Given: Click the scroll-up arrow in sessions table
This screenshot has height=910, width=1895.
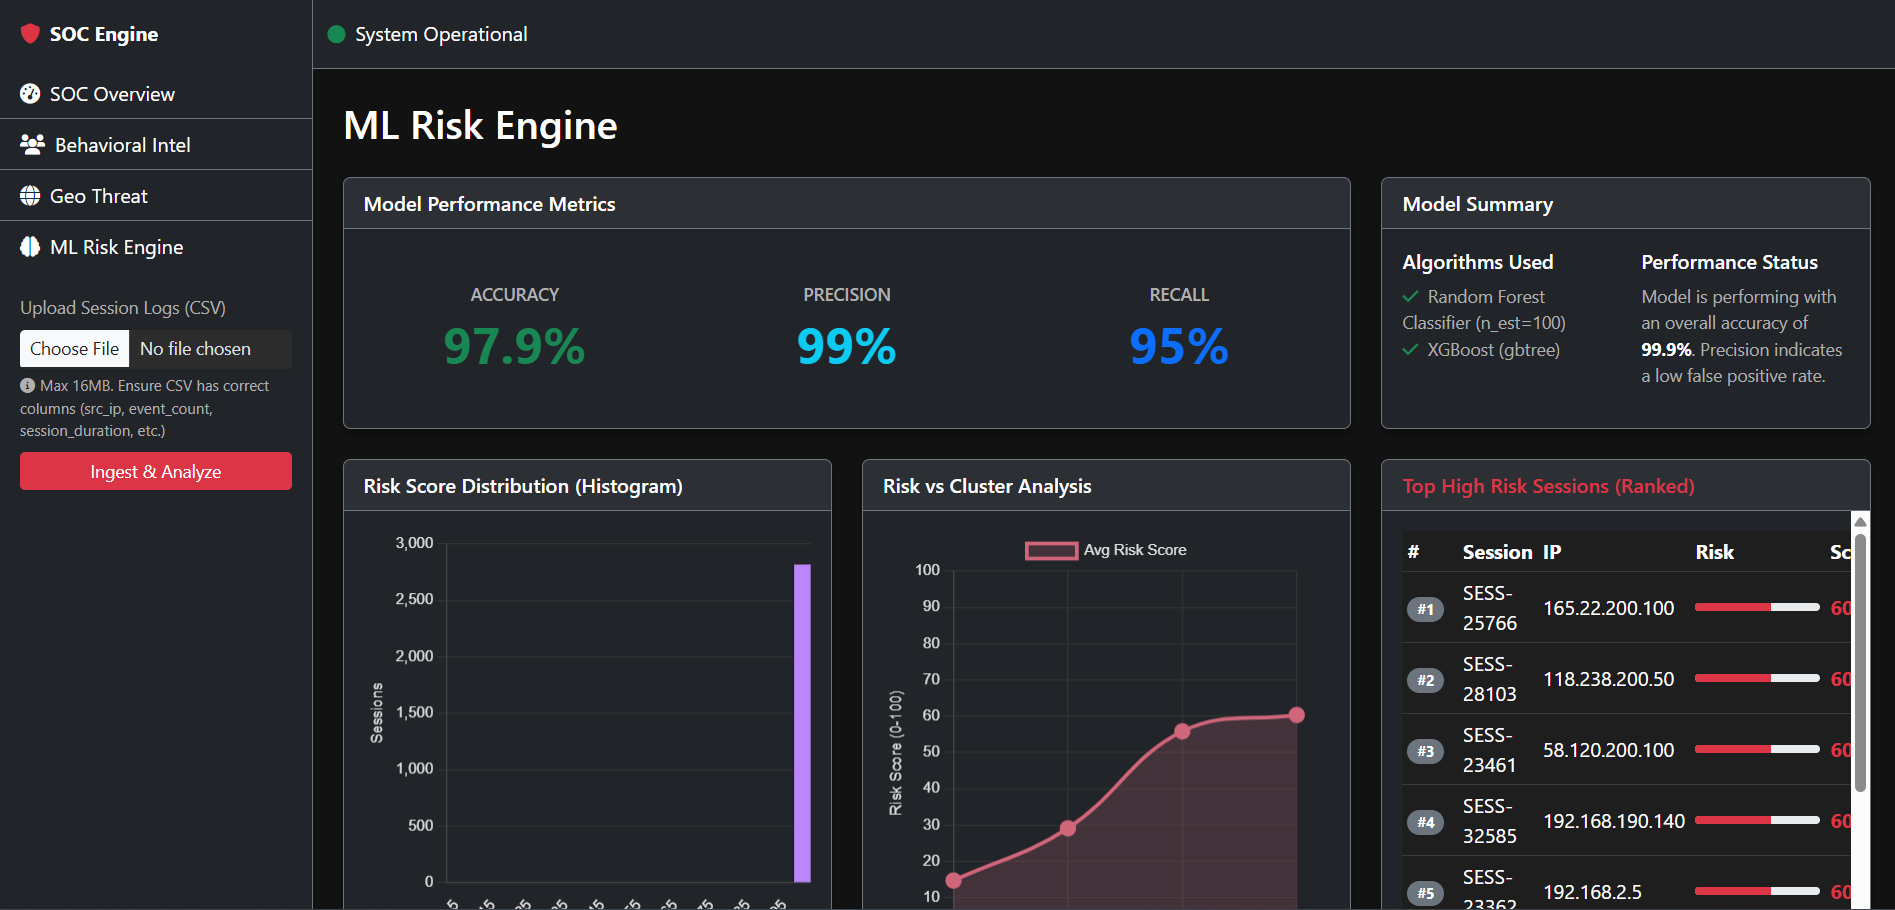Looking at the screenshot, I should (1860, 521).
